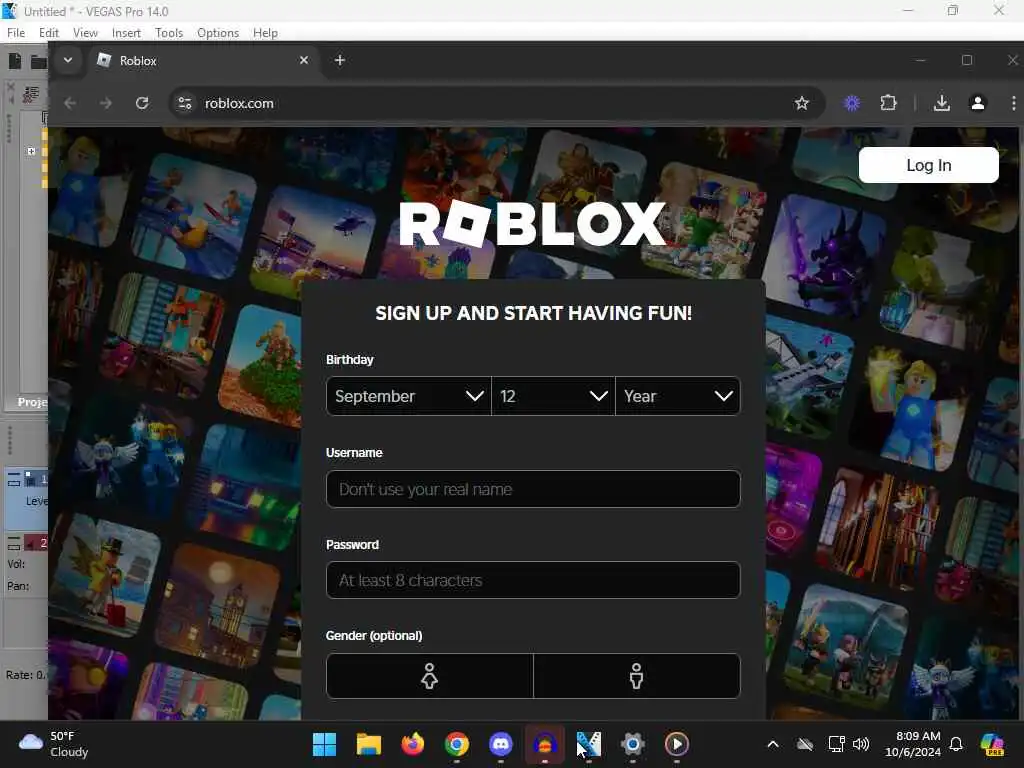Image resolution: width=1024 pixels, height=768 pixels.
Task: Open the Options menu in VEGAS Pro
Action: [217, 33]
